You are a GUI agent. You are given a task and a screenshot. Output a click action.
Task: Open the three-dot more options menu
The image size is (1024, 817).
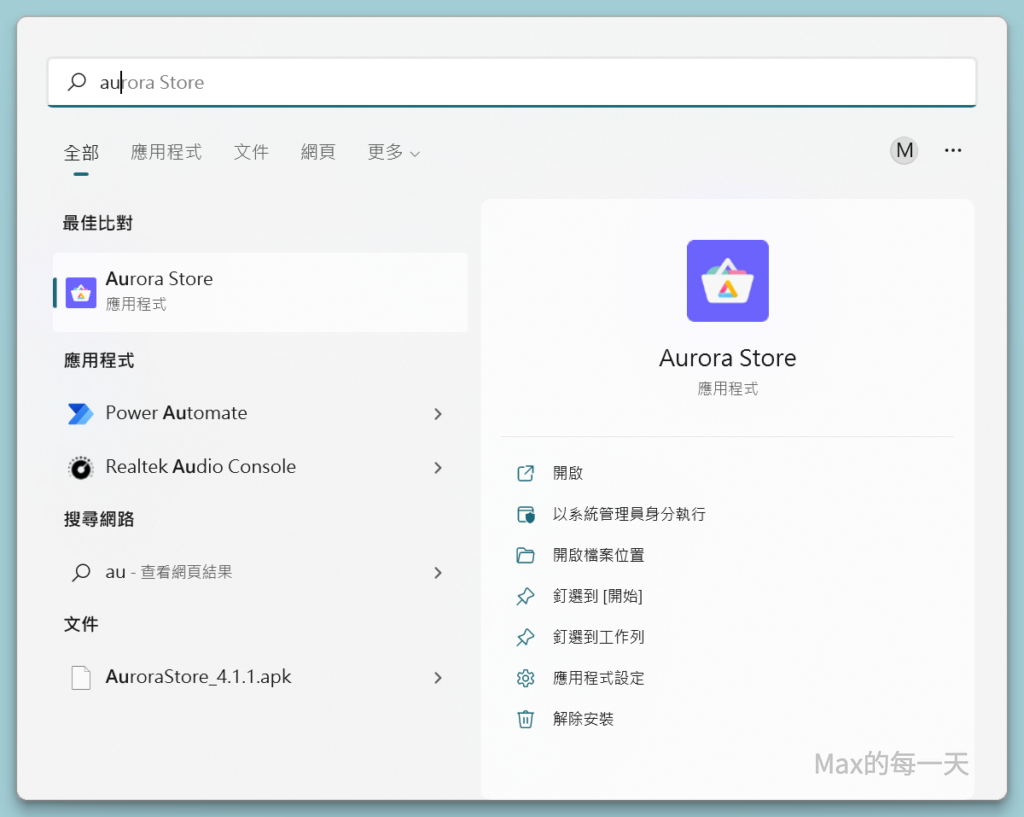tap(953, 151)
